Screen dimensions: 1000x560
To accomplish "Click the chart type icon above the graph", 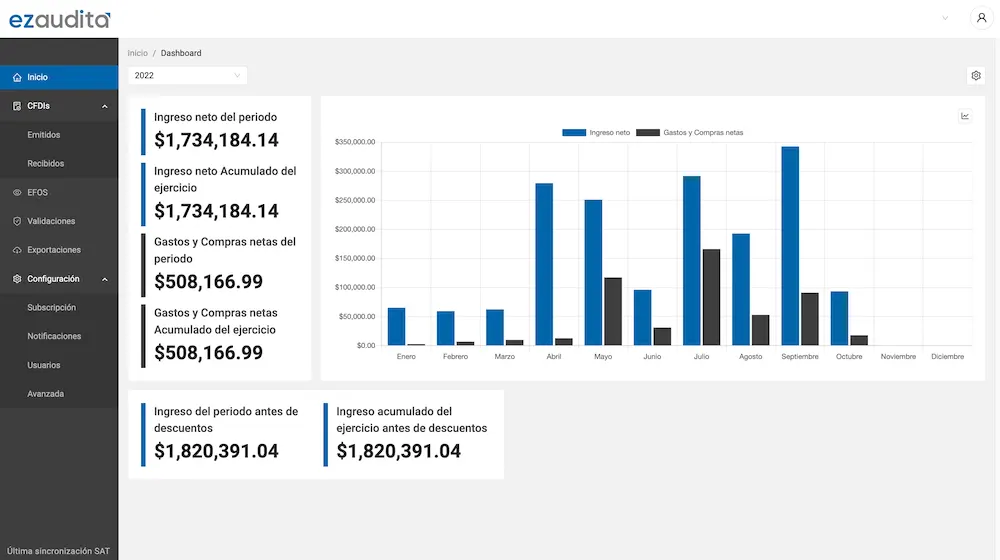I will (x=965, y=116).
